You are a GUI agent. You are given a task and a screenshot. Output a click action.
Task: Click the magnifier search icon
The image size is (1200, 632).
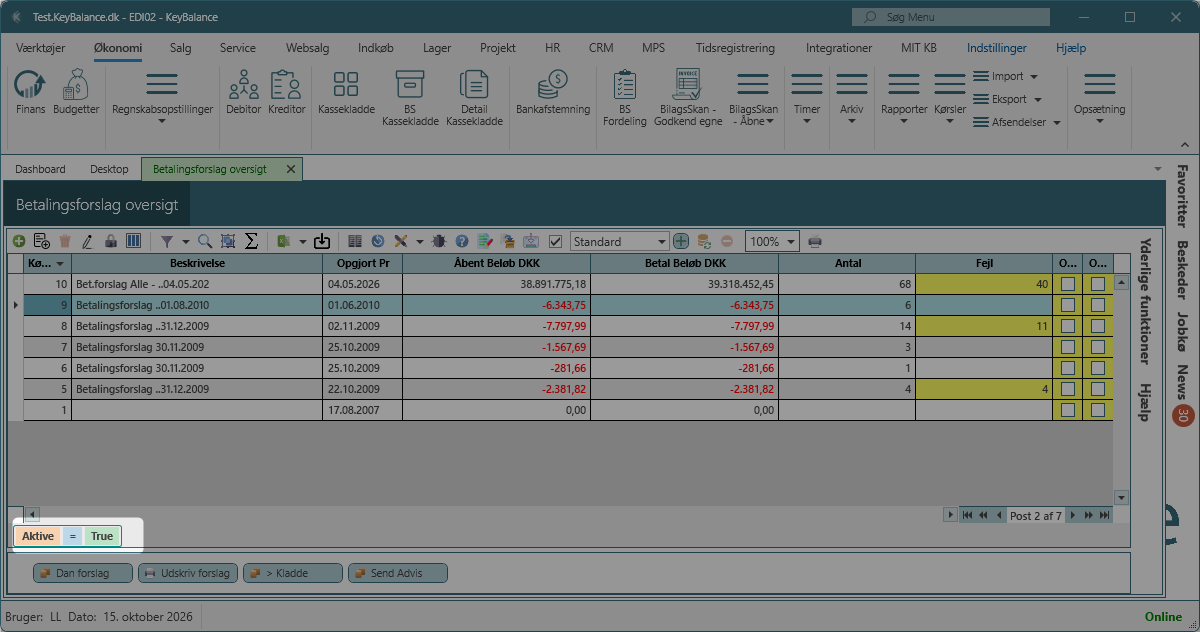205,241
